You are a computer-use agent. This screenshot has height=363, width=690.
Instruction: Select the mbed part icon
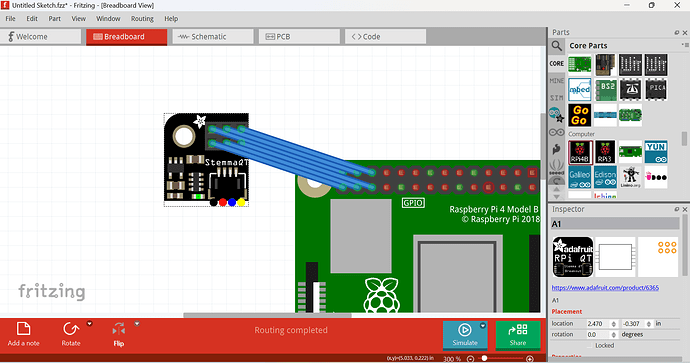580,90
